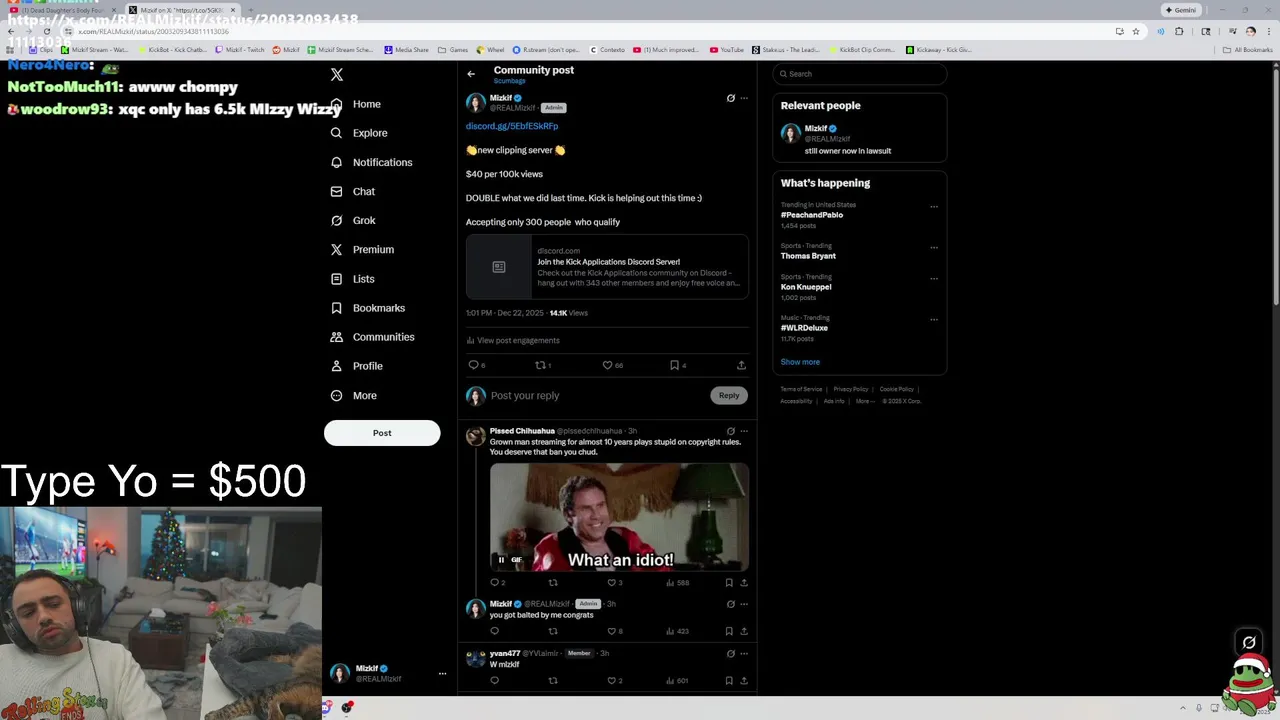Open the Terms of Service footer link

[801, 389]
